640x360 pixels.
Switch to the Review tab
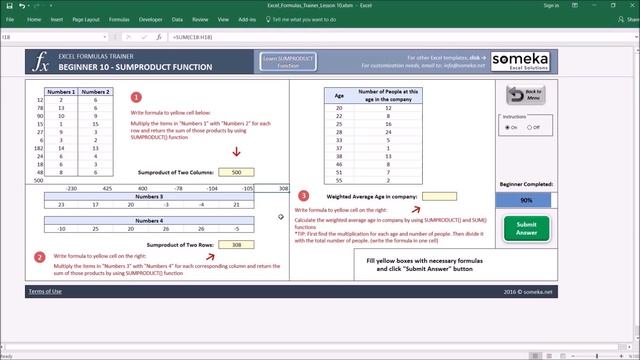[x=200, y=20]
